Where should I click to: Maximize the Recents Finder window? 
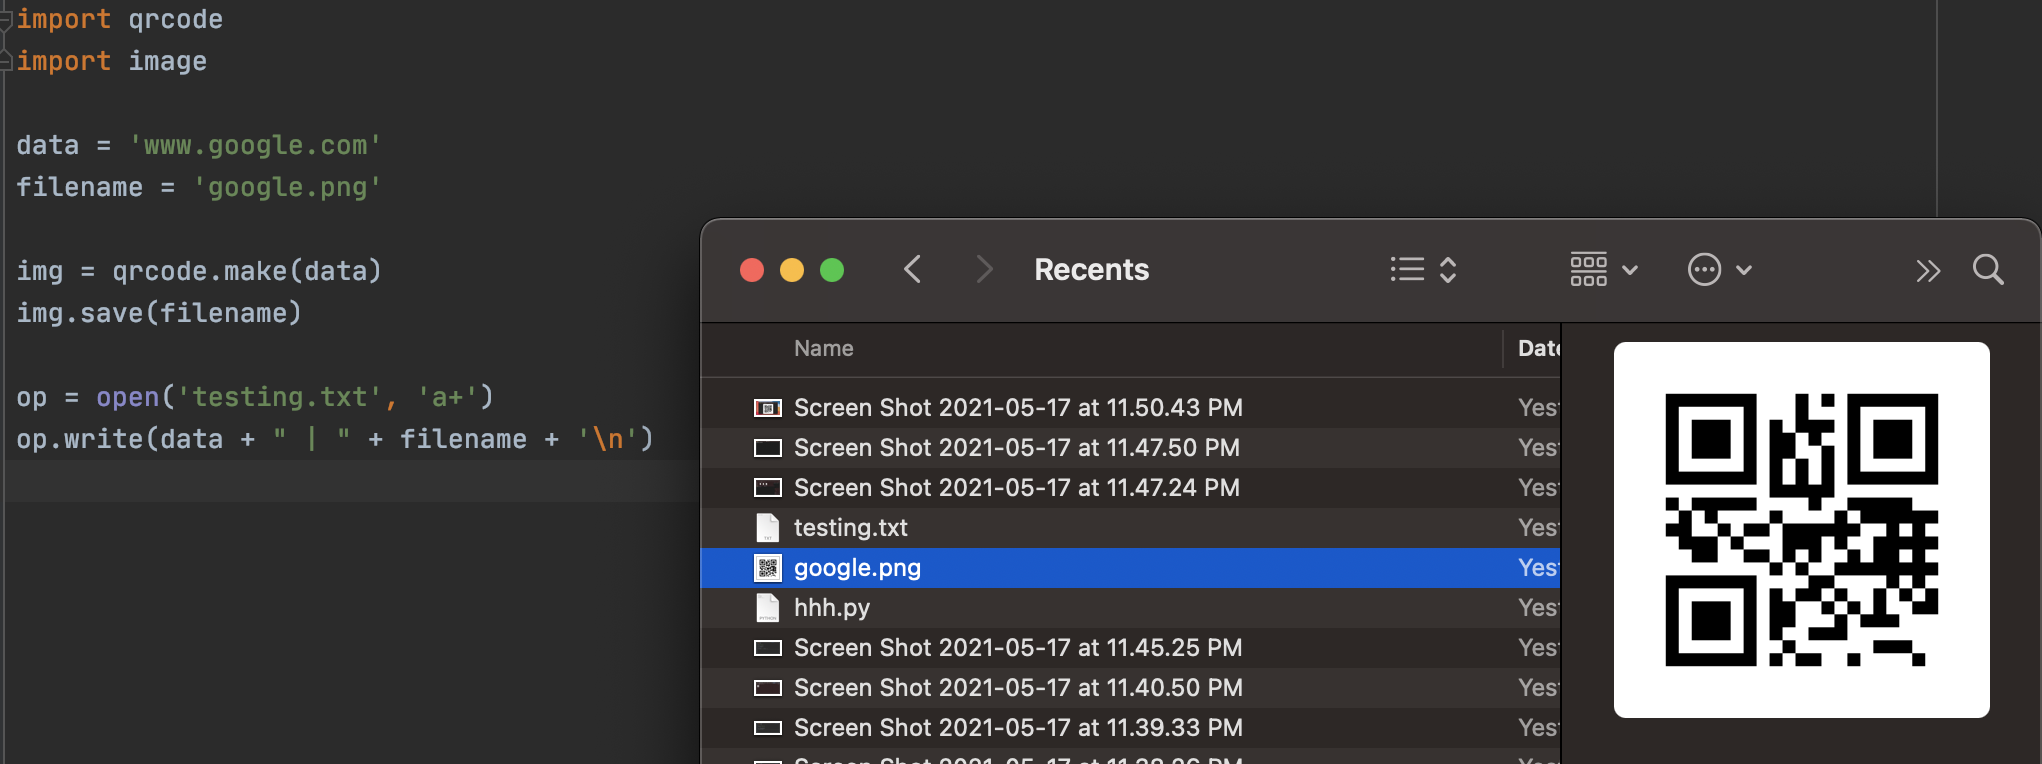(x=832, y=270)
